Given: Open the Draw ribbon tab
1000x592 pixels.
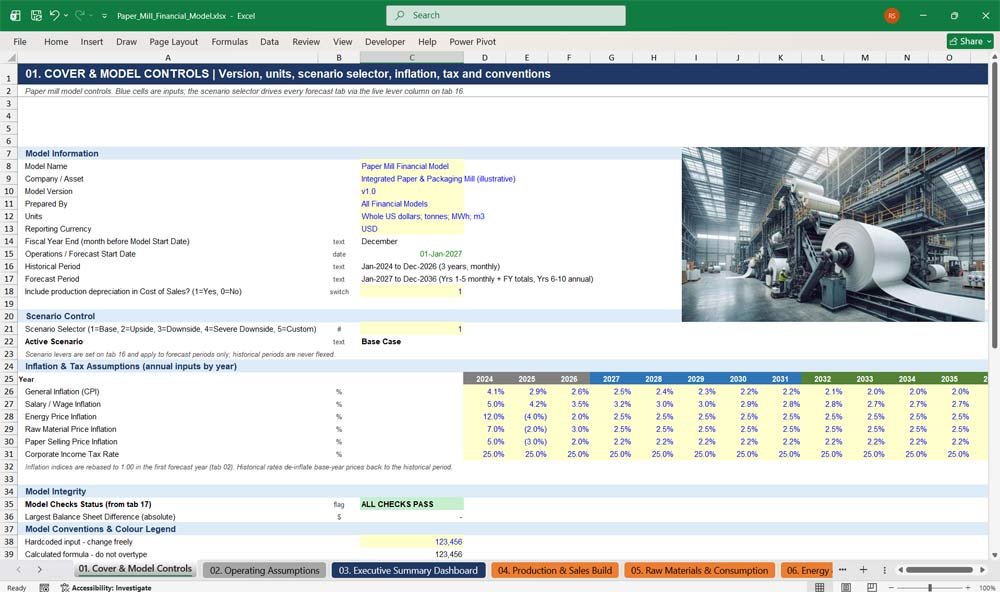Looking at the screenshot, I should pyautogui.click(x=126, y=41).
